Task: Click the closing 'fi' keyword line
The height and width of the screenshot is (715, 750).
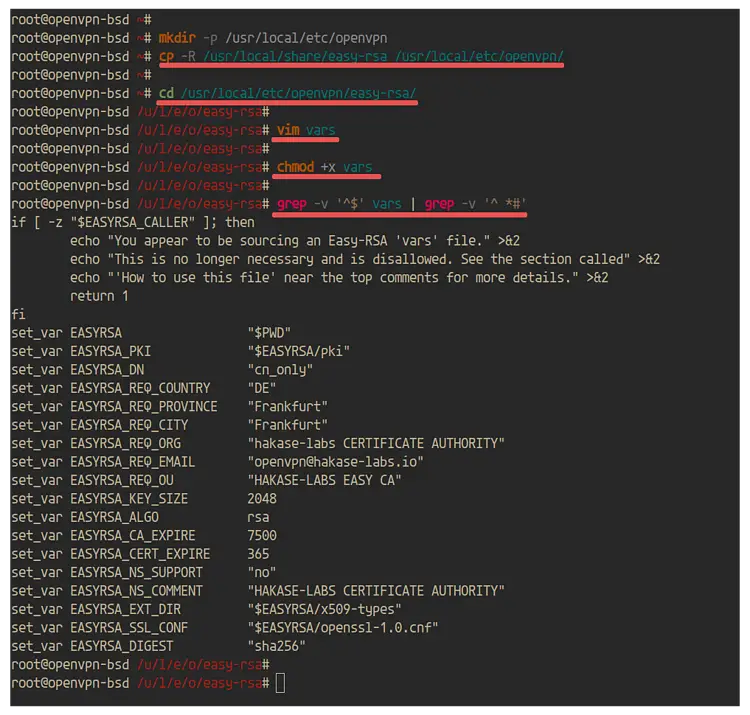Action: 18,314
